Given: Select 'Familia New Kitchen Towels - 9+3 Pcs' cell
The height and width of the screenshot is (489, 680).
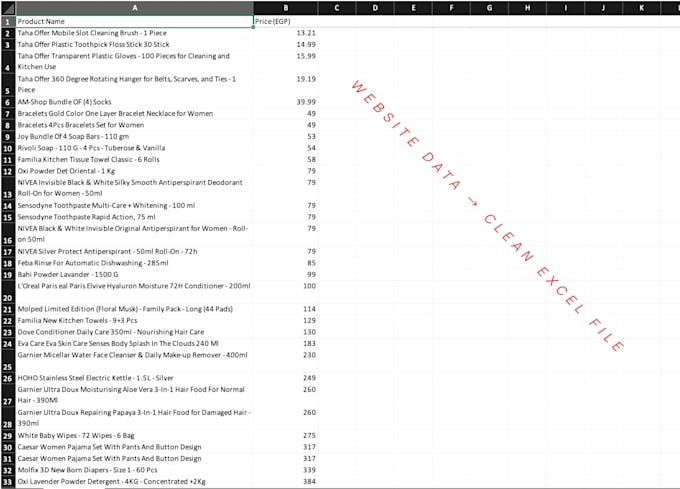Looking at the screenshot, I should (x=134, y=320).
